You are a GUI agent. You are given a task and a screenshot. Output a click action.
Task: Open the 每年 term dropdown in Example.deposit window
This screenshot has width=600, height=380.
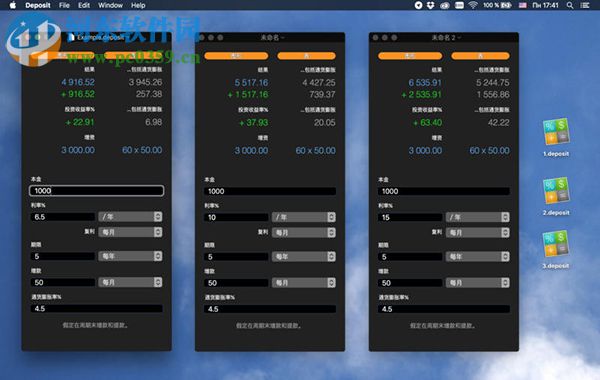click(x=130, y=256)
